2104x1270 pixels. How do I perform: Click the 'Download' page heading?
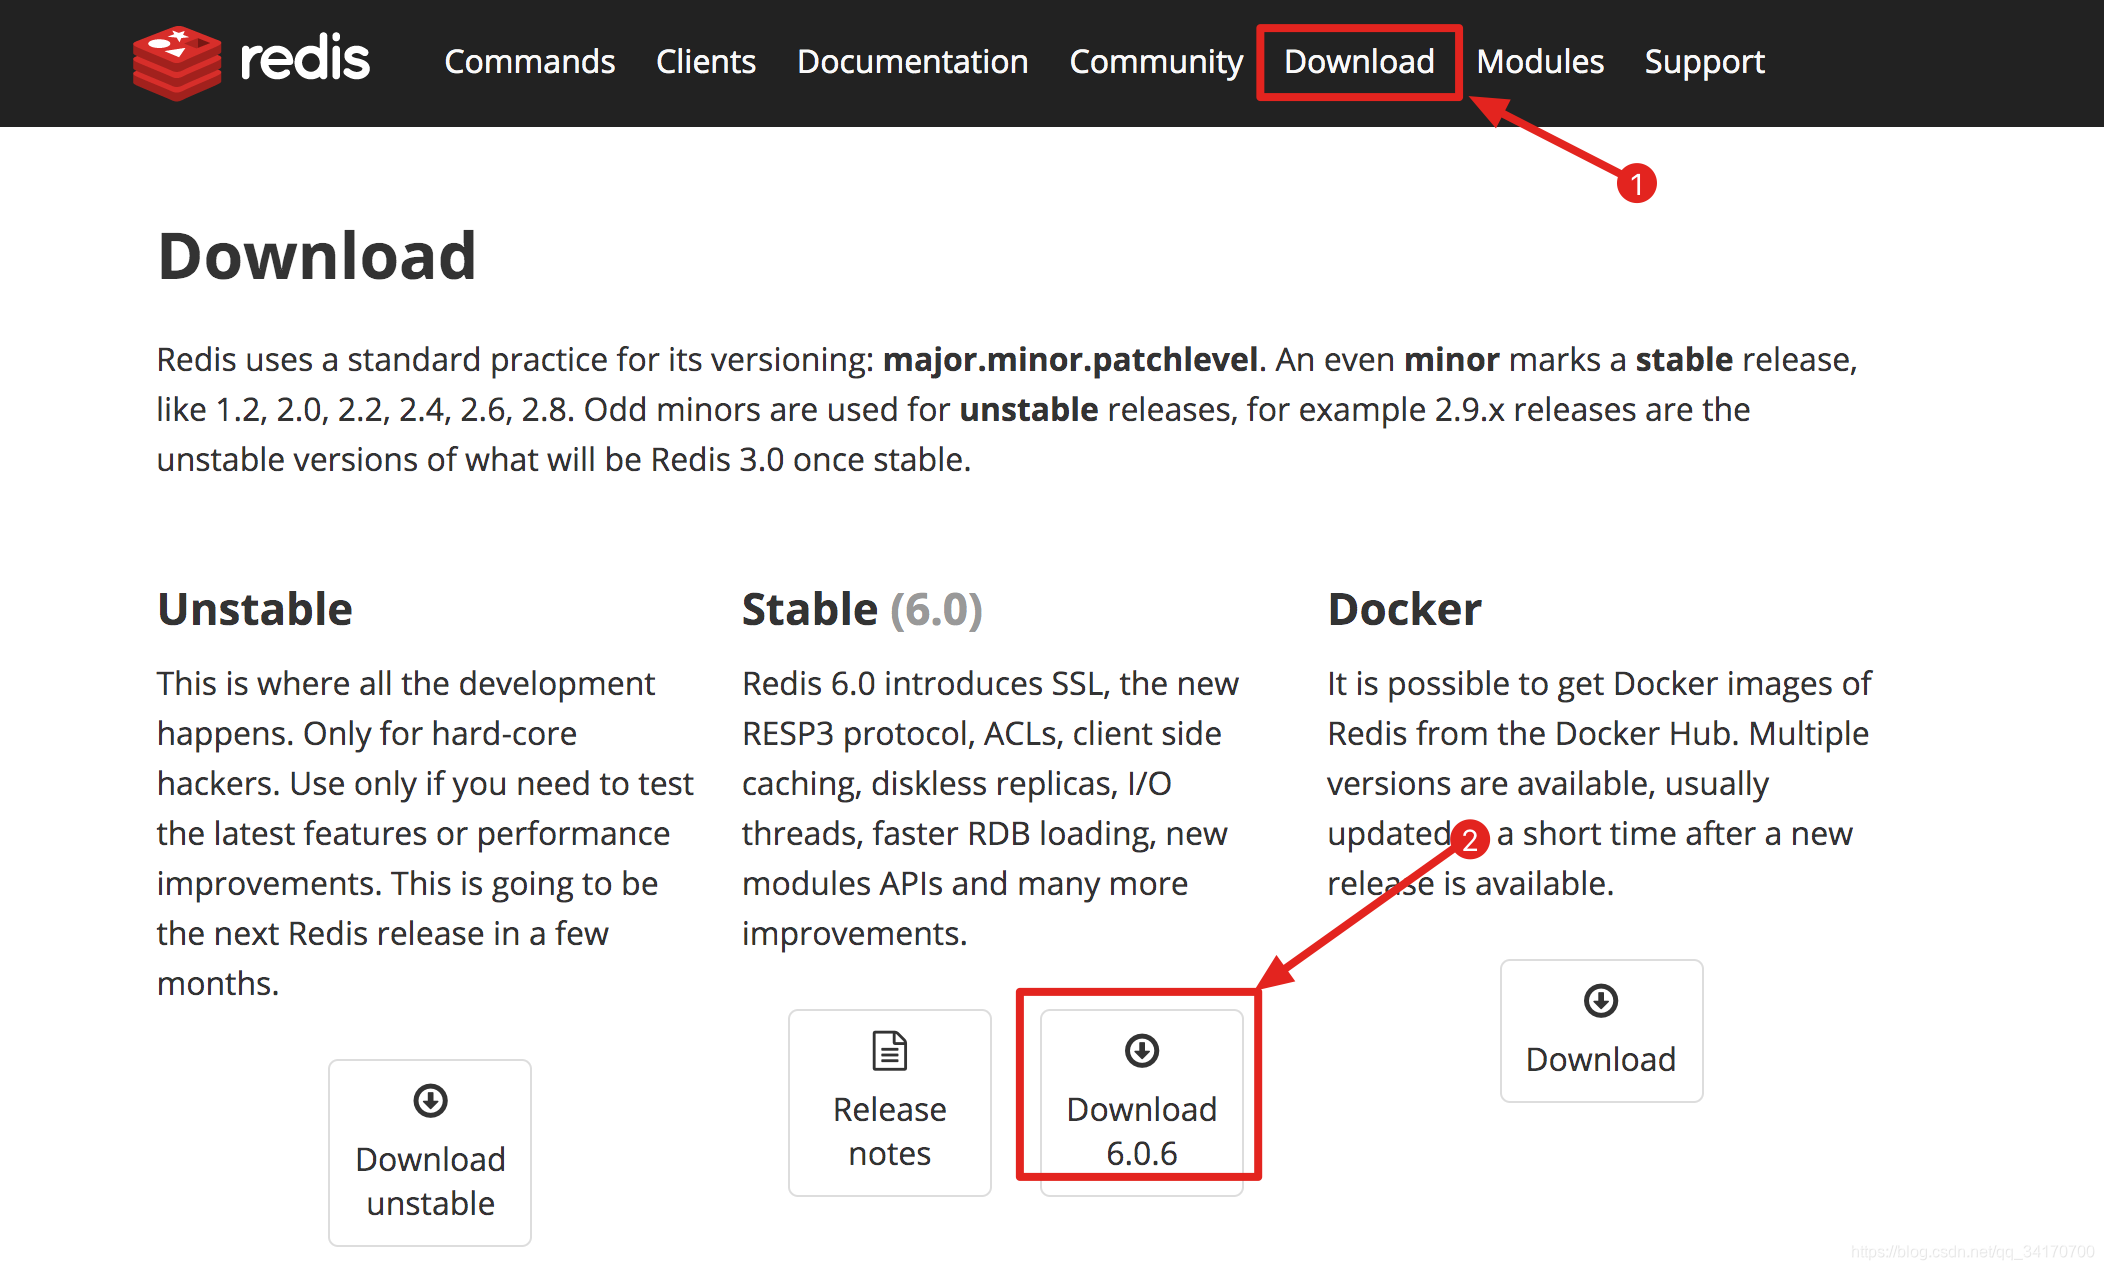point(317,256)
